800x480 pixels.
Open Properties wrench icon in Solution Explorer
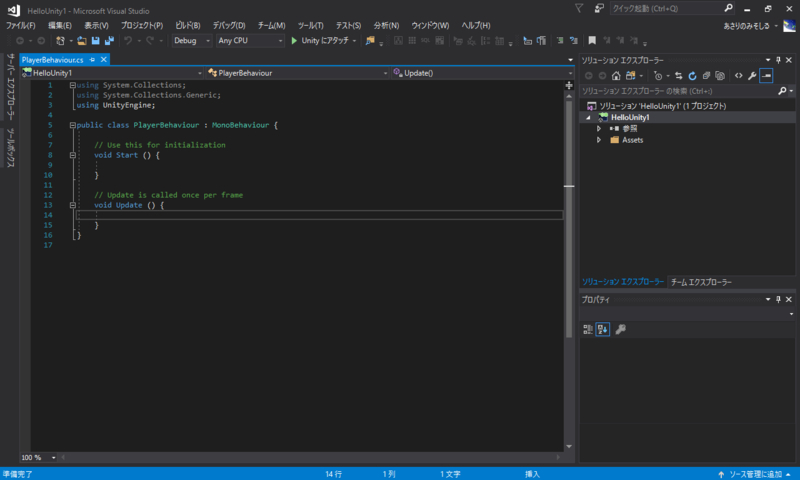(x=752, y=75)
